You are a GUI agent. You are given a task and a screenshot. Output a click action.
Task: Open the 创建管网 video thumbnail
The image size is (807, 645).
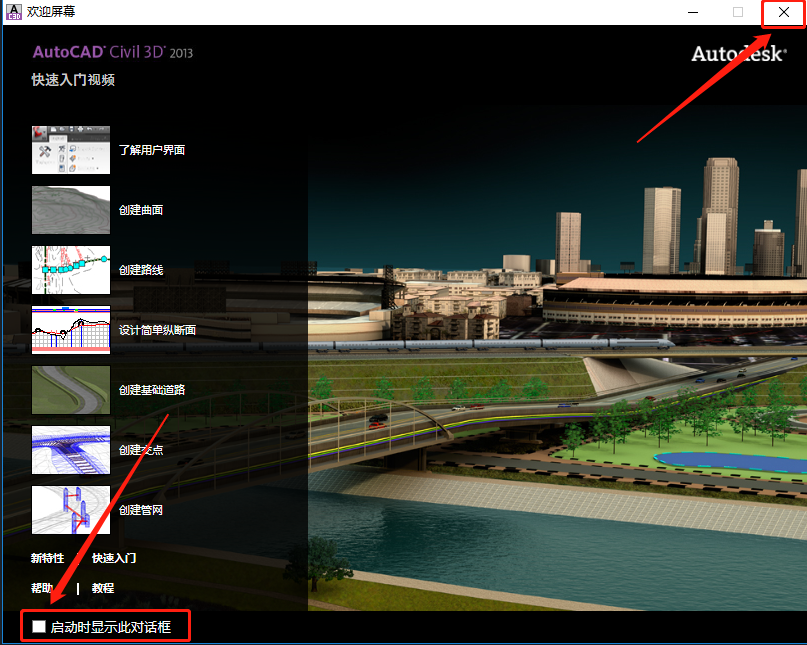(71, 510)
